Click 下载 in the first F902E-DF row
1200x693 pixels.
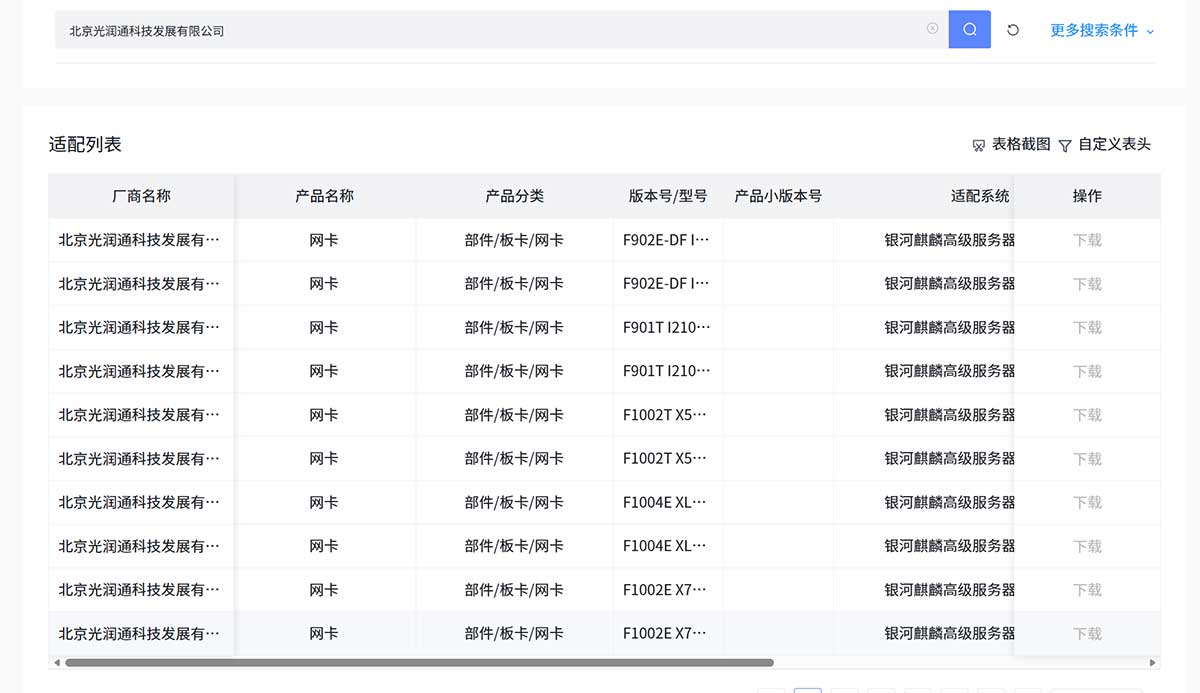coord(1087,240)
